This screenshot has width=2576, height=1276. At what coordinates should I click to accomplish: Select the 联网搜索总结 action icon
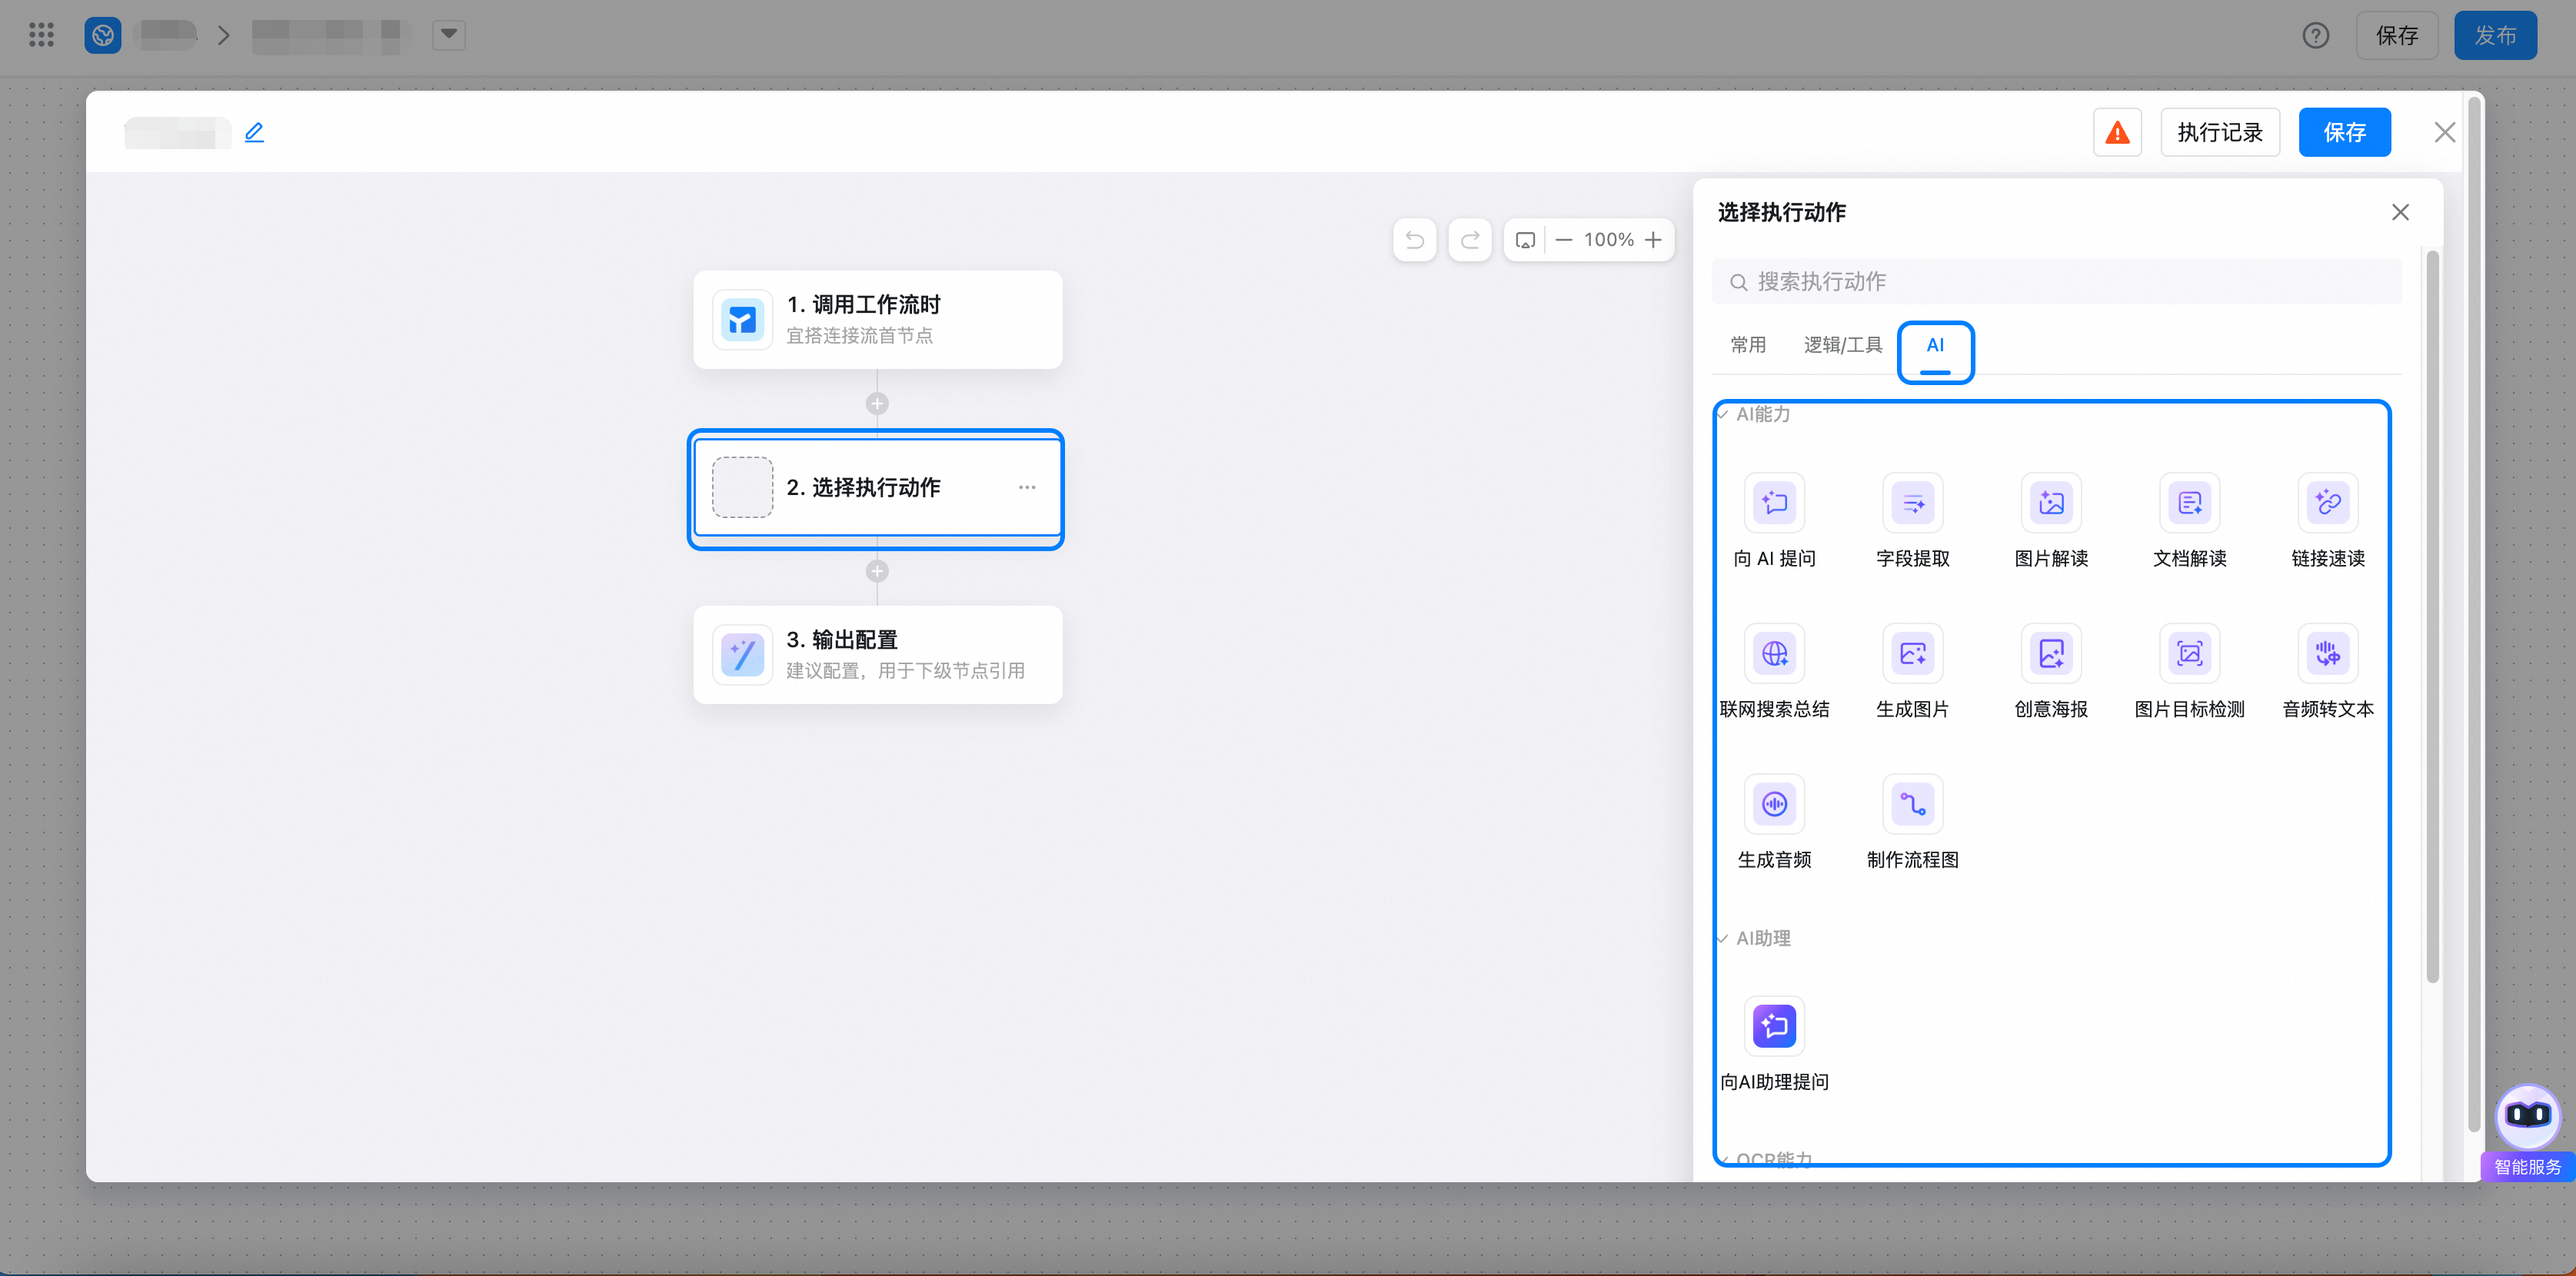click(x=1774, y=654)
